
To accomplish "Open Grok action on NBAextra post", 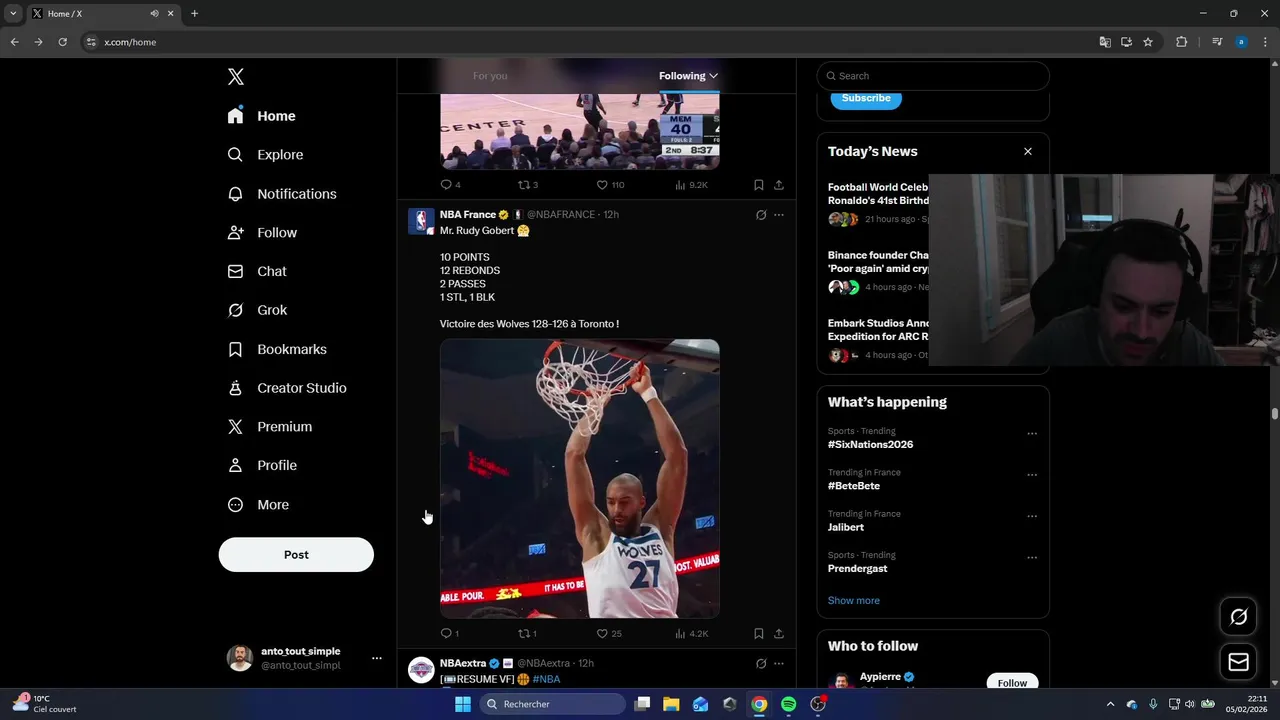I will pos(761,663).
